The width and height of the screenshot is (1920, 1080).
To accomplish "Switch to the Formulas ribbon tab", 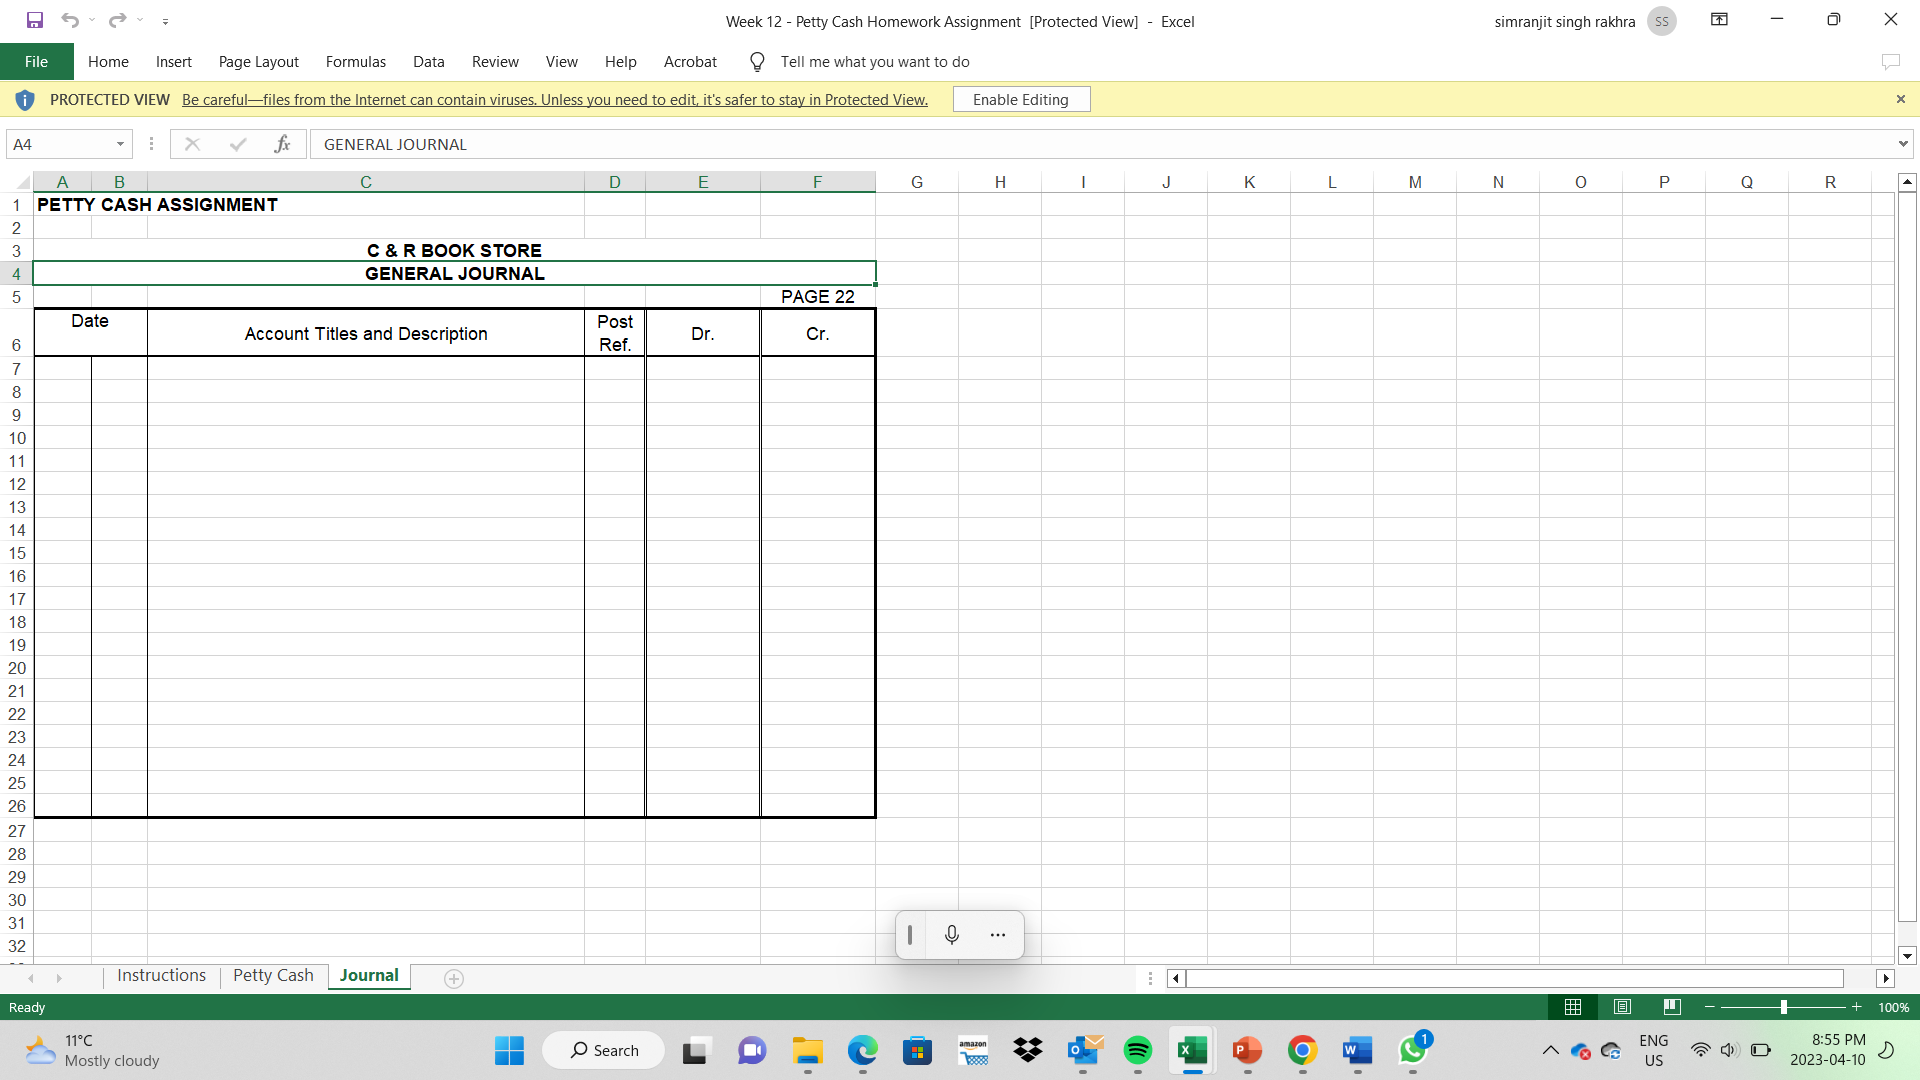I will pos(355,61).
